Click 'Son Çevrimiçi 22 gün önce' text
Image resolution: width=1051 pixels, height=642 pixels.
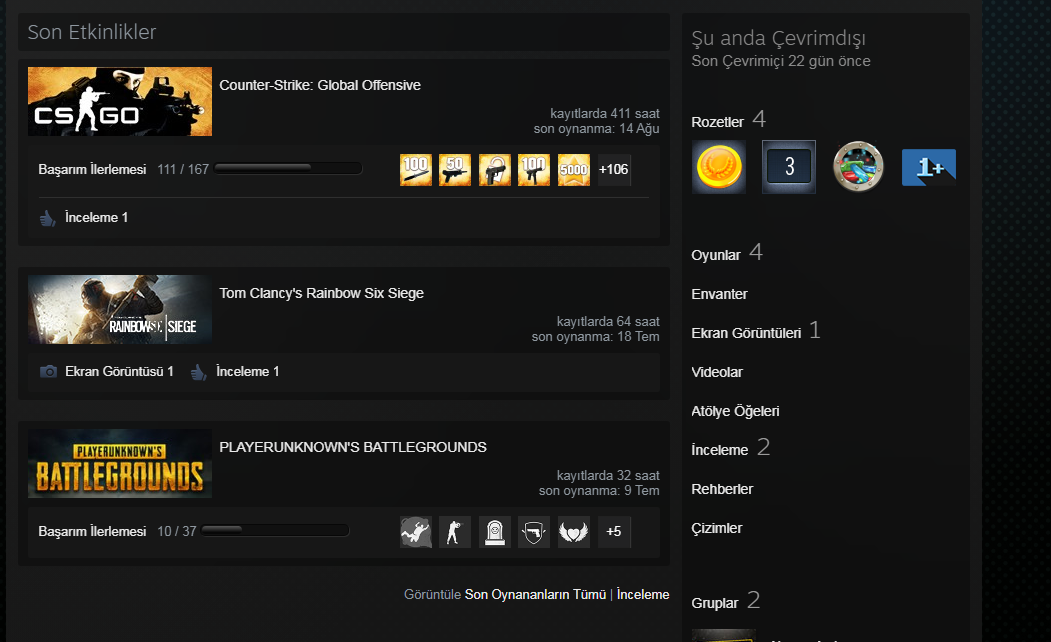(781, 61)
